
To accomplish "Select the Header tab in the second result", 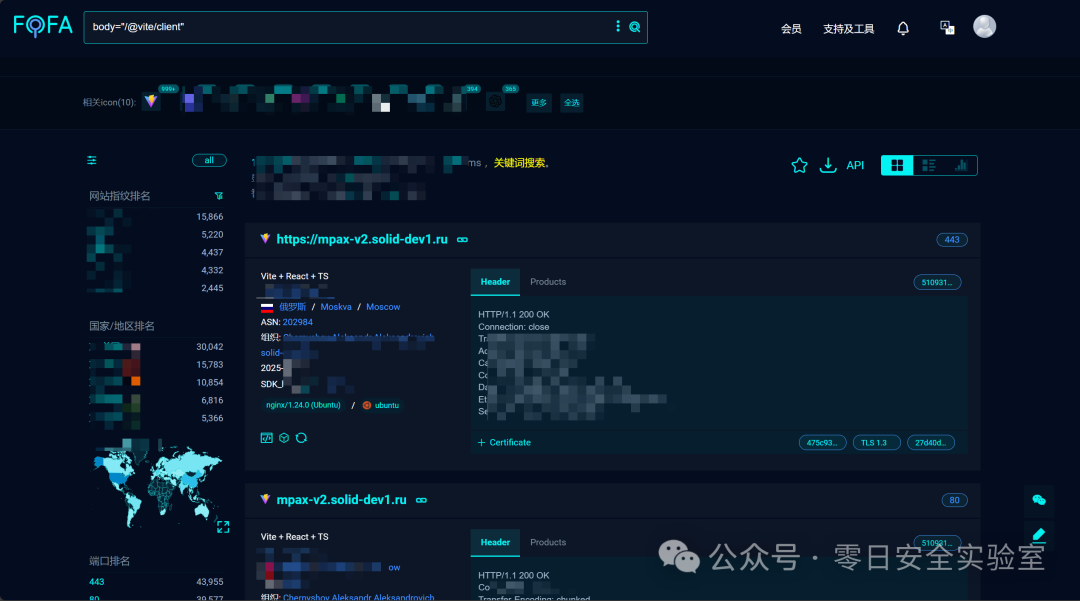I will pyautogui.click(x=495, y=542).
